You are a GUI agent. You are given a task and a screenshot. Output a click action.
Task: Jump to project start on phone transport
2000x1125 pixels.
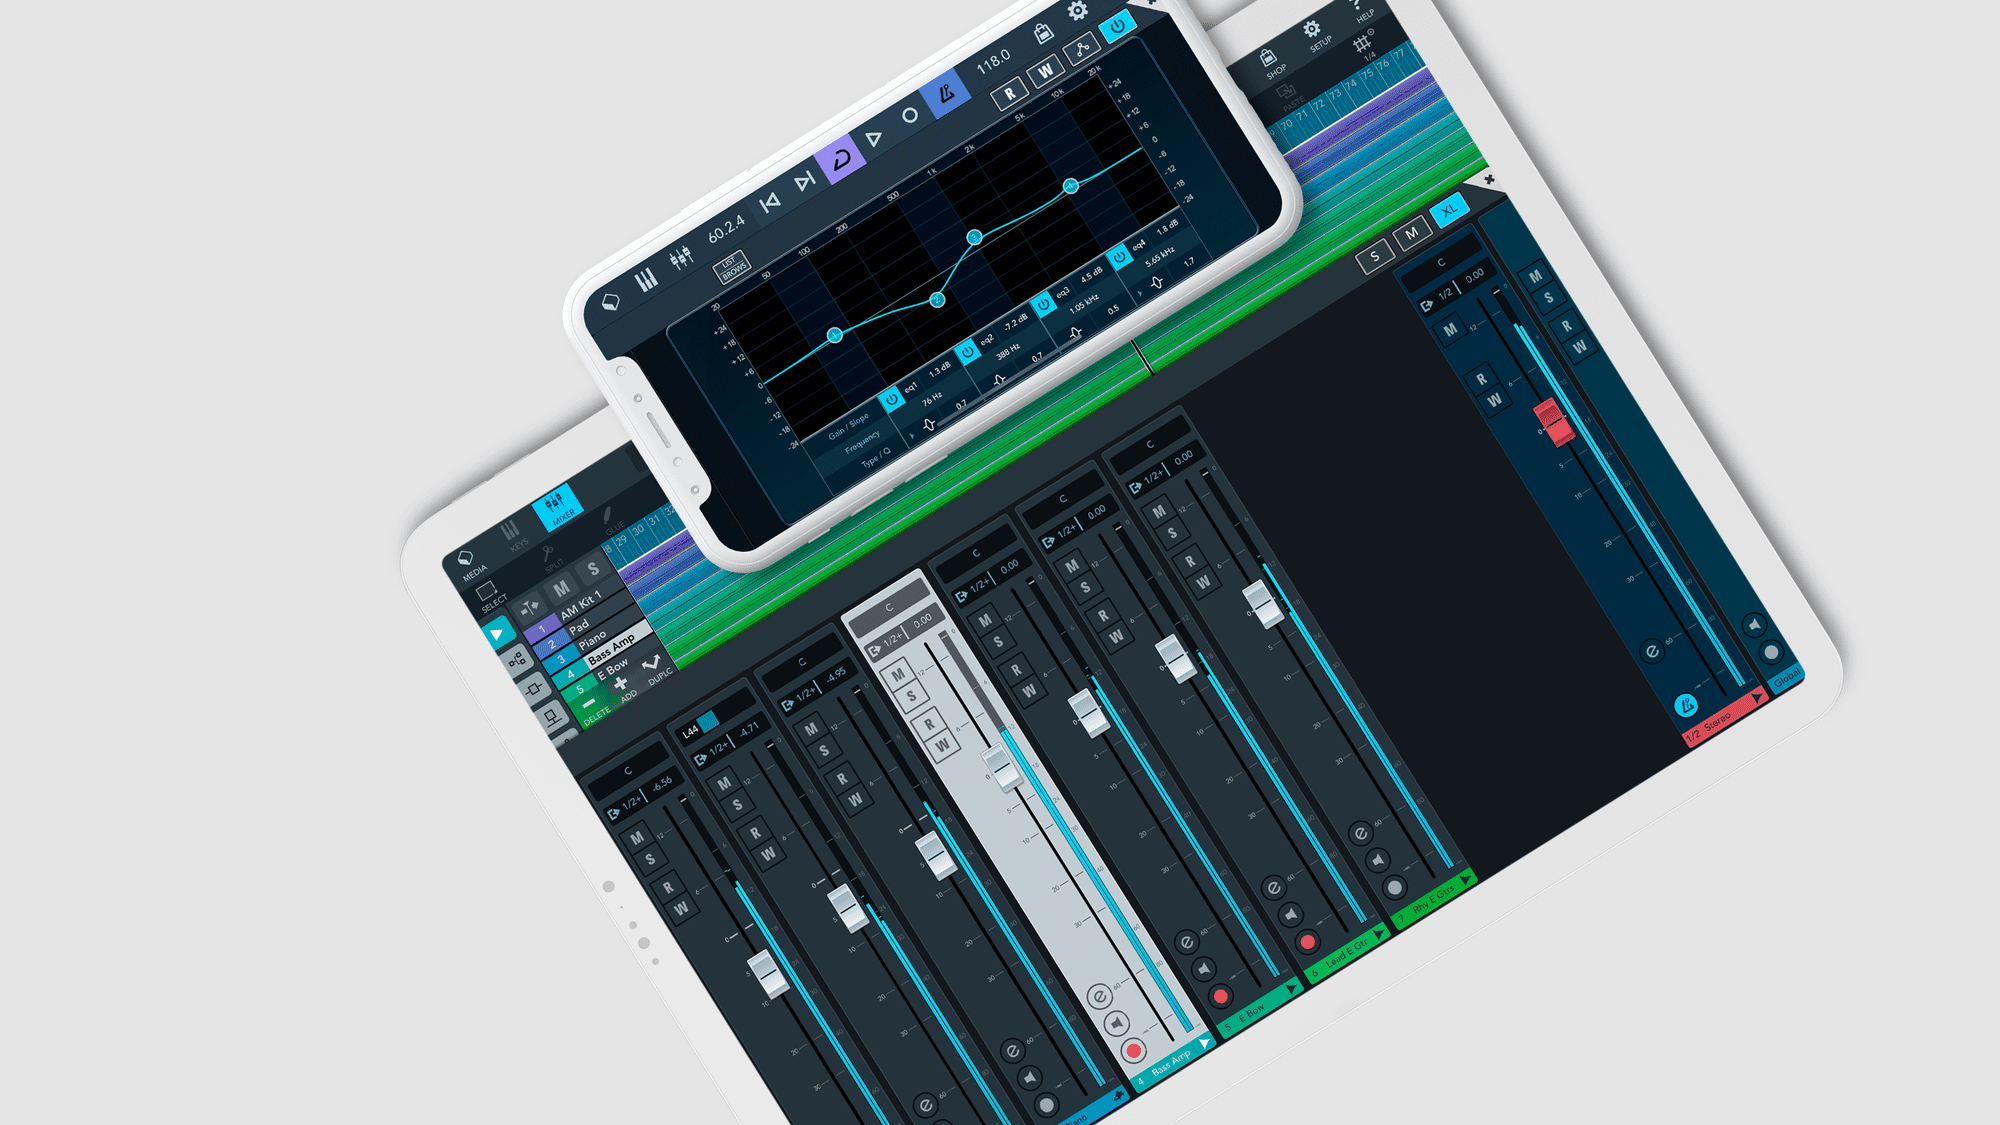[x=769, y=203]
